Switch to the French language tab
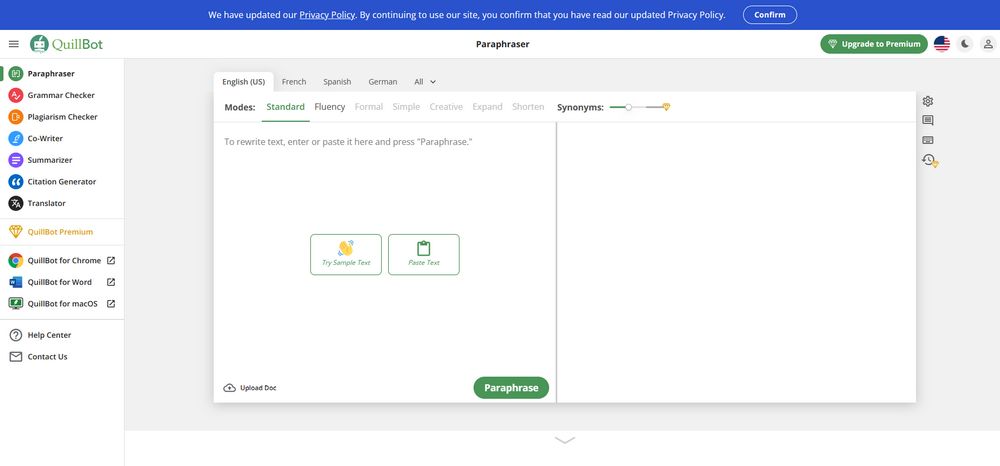The height and width of the screenshot is (466, 1000). [x=294, y=82]
